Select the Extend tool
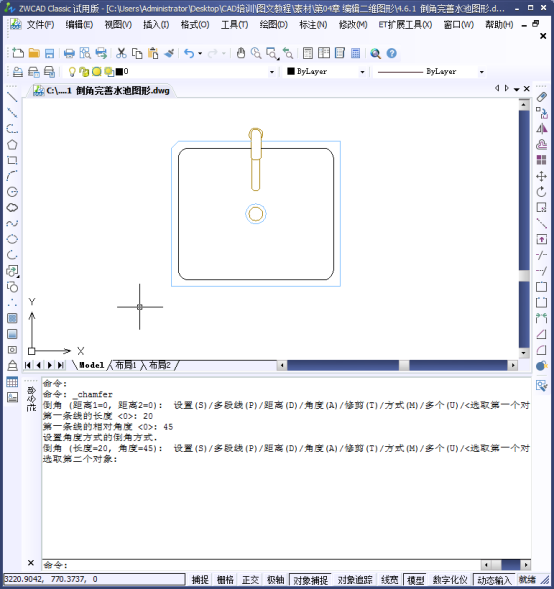The height and width of the screenshot is (589, 554). point(541,271)
